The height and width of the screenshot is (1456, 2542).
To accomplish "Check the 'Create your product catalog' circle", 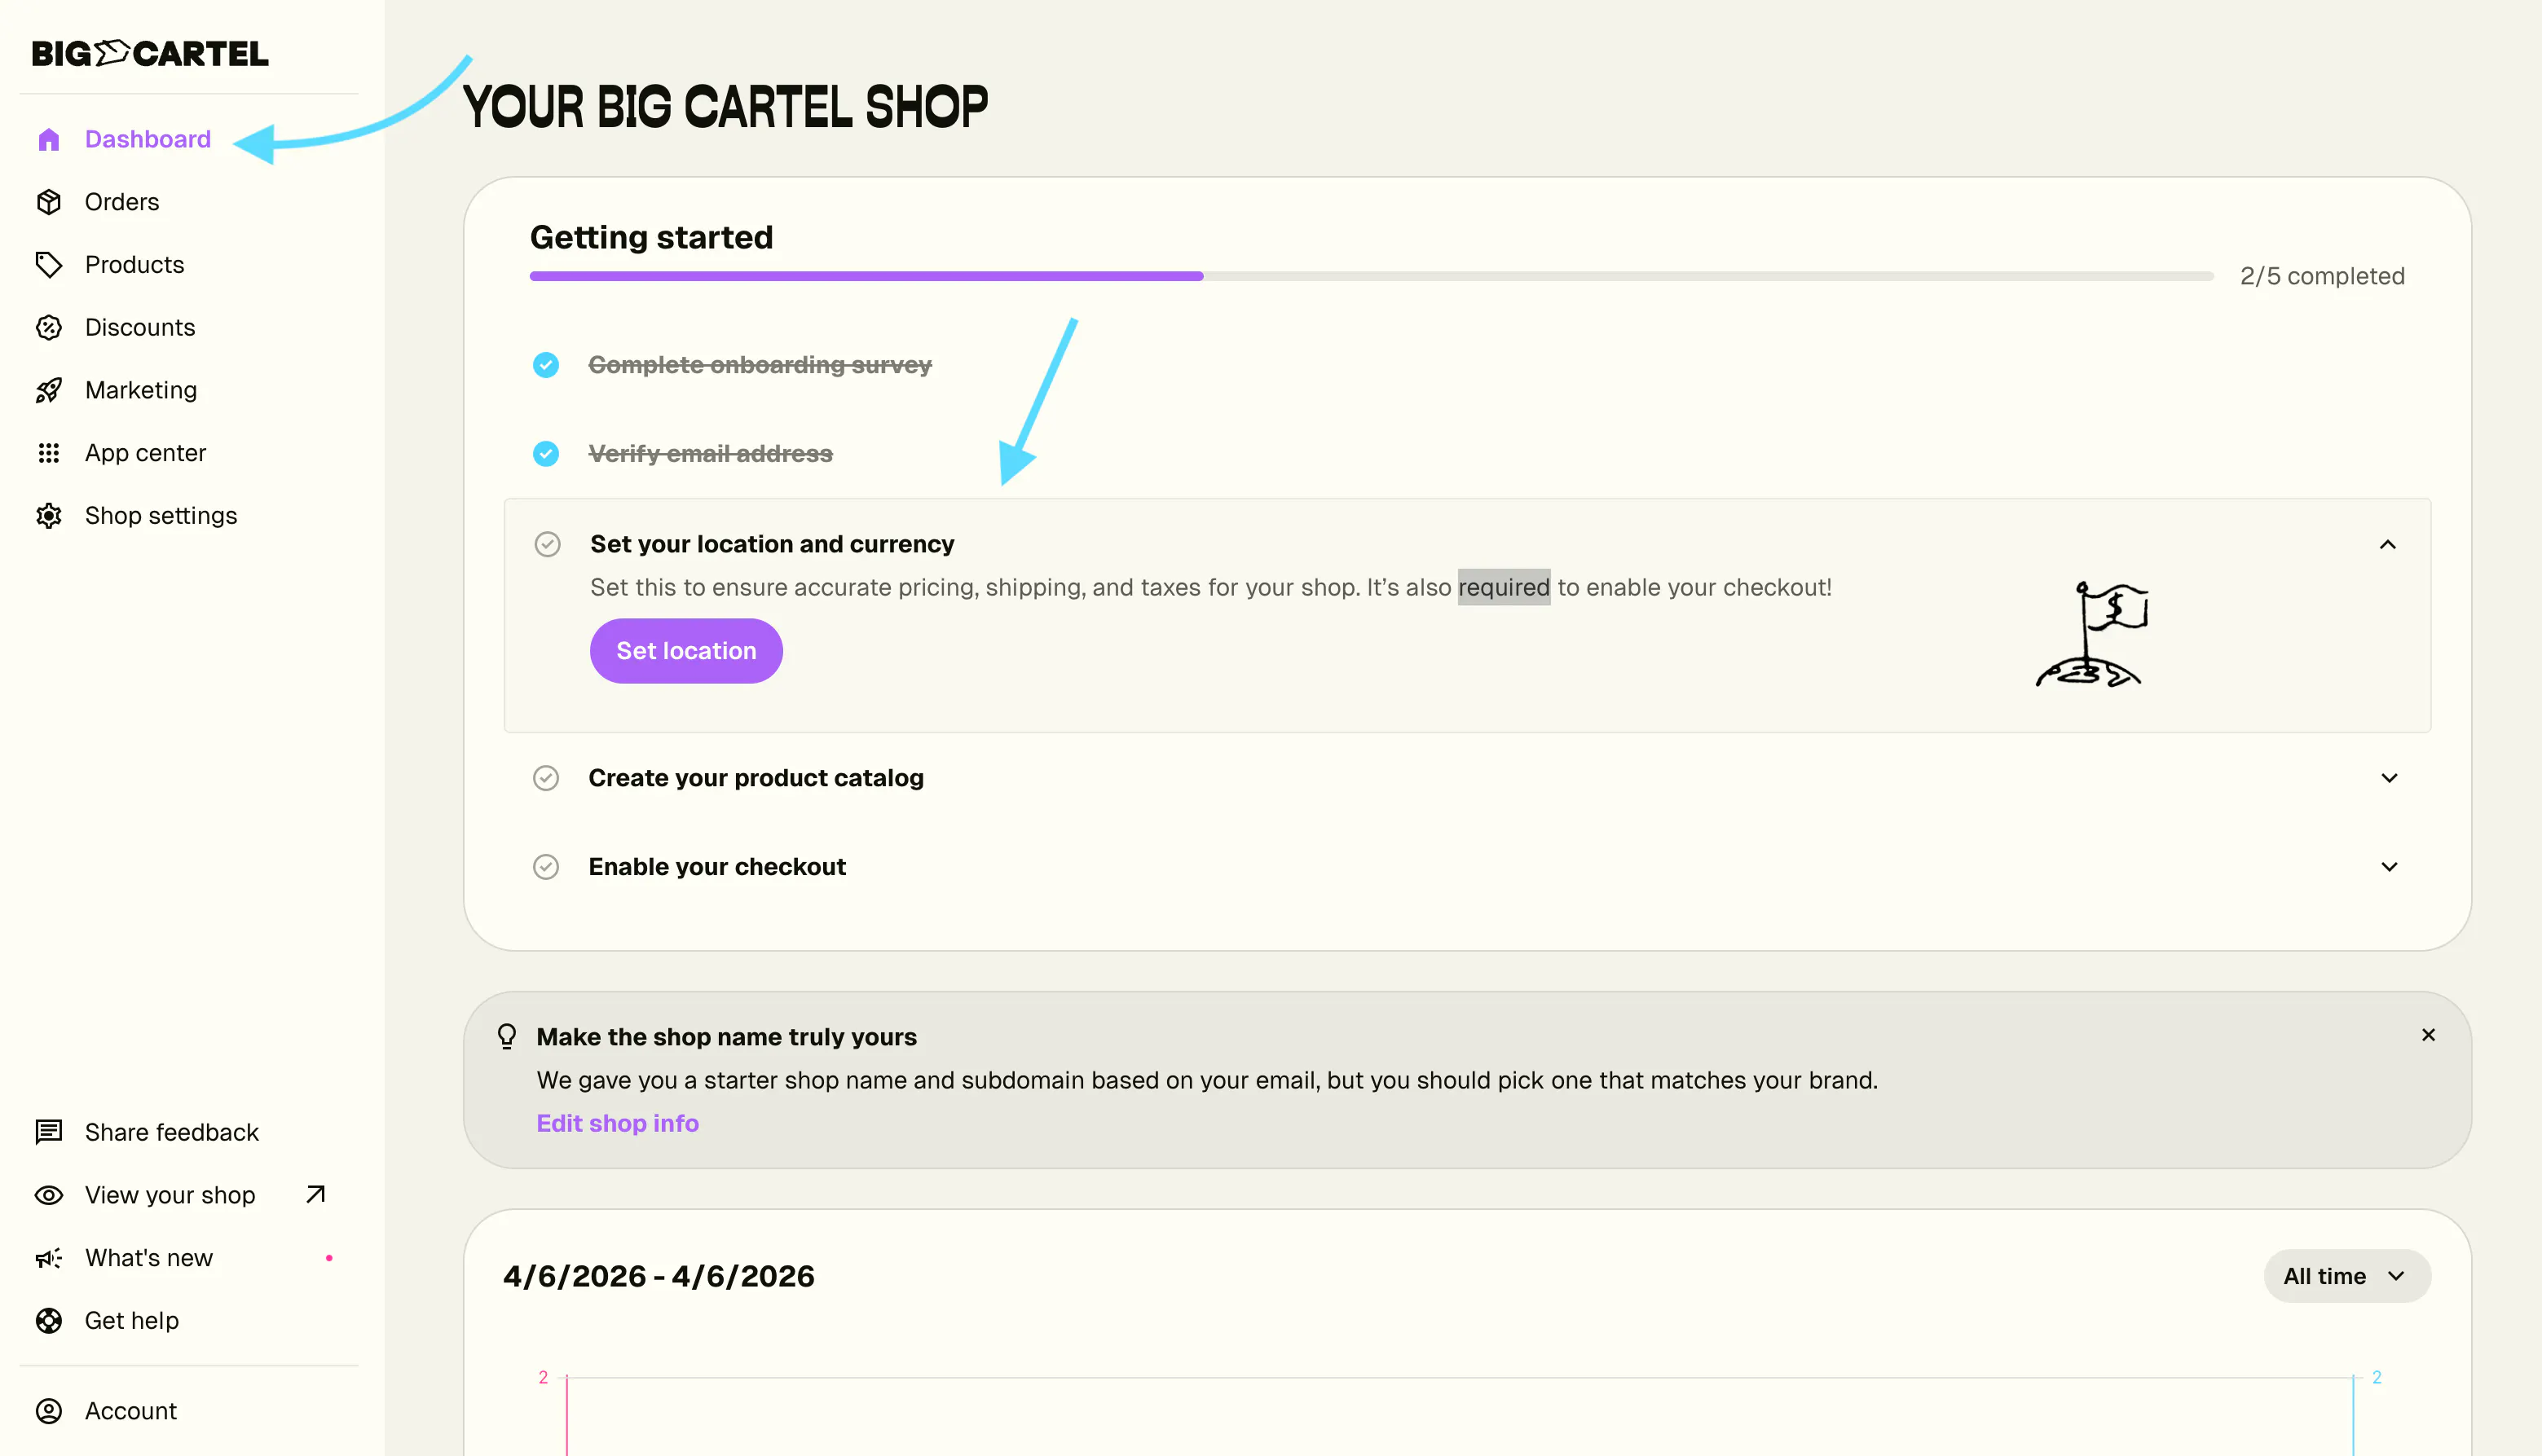I will [546, 778].
